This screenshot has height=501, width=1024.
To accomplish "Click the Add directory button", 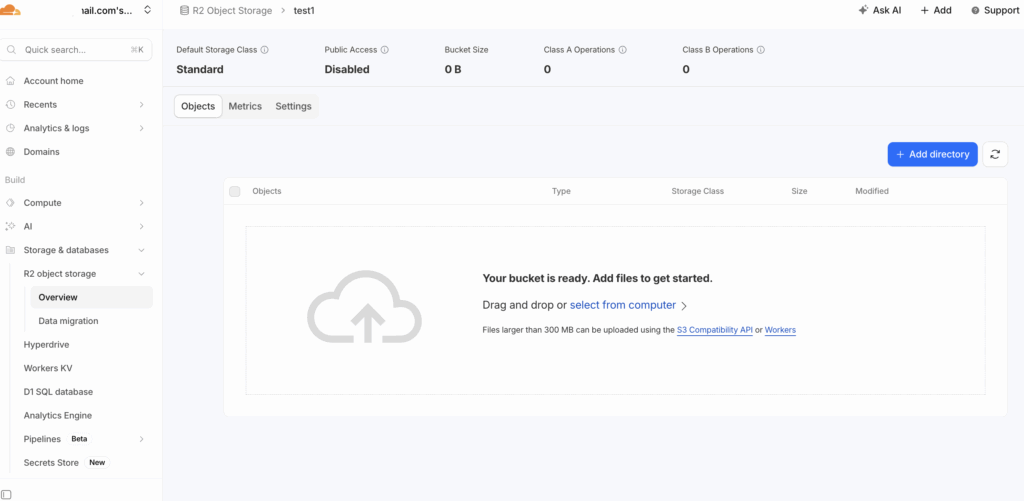I will (x=932, y=154).
